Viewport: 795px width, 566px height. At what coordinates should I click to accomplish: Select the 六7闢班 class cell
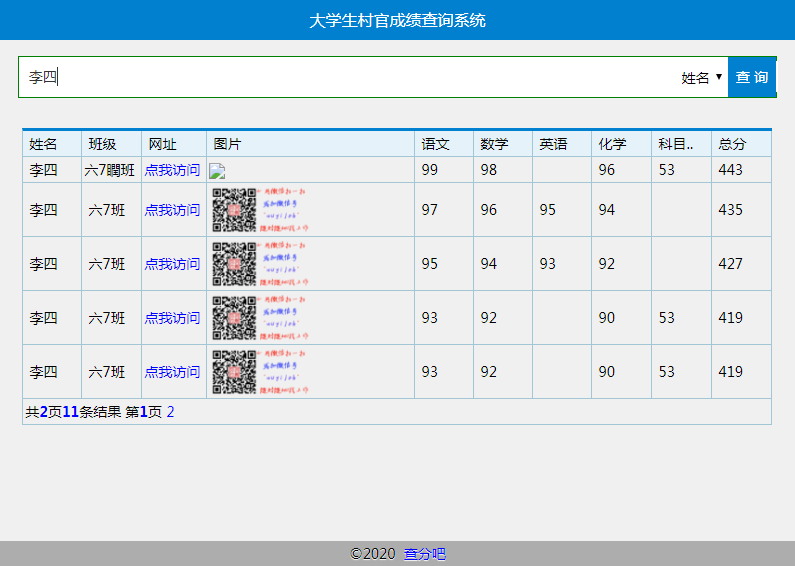[110, 170]
